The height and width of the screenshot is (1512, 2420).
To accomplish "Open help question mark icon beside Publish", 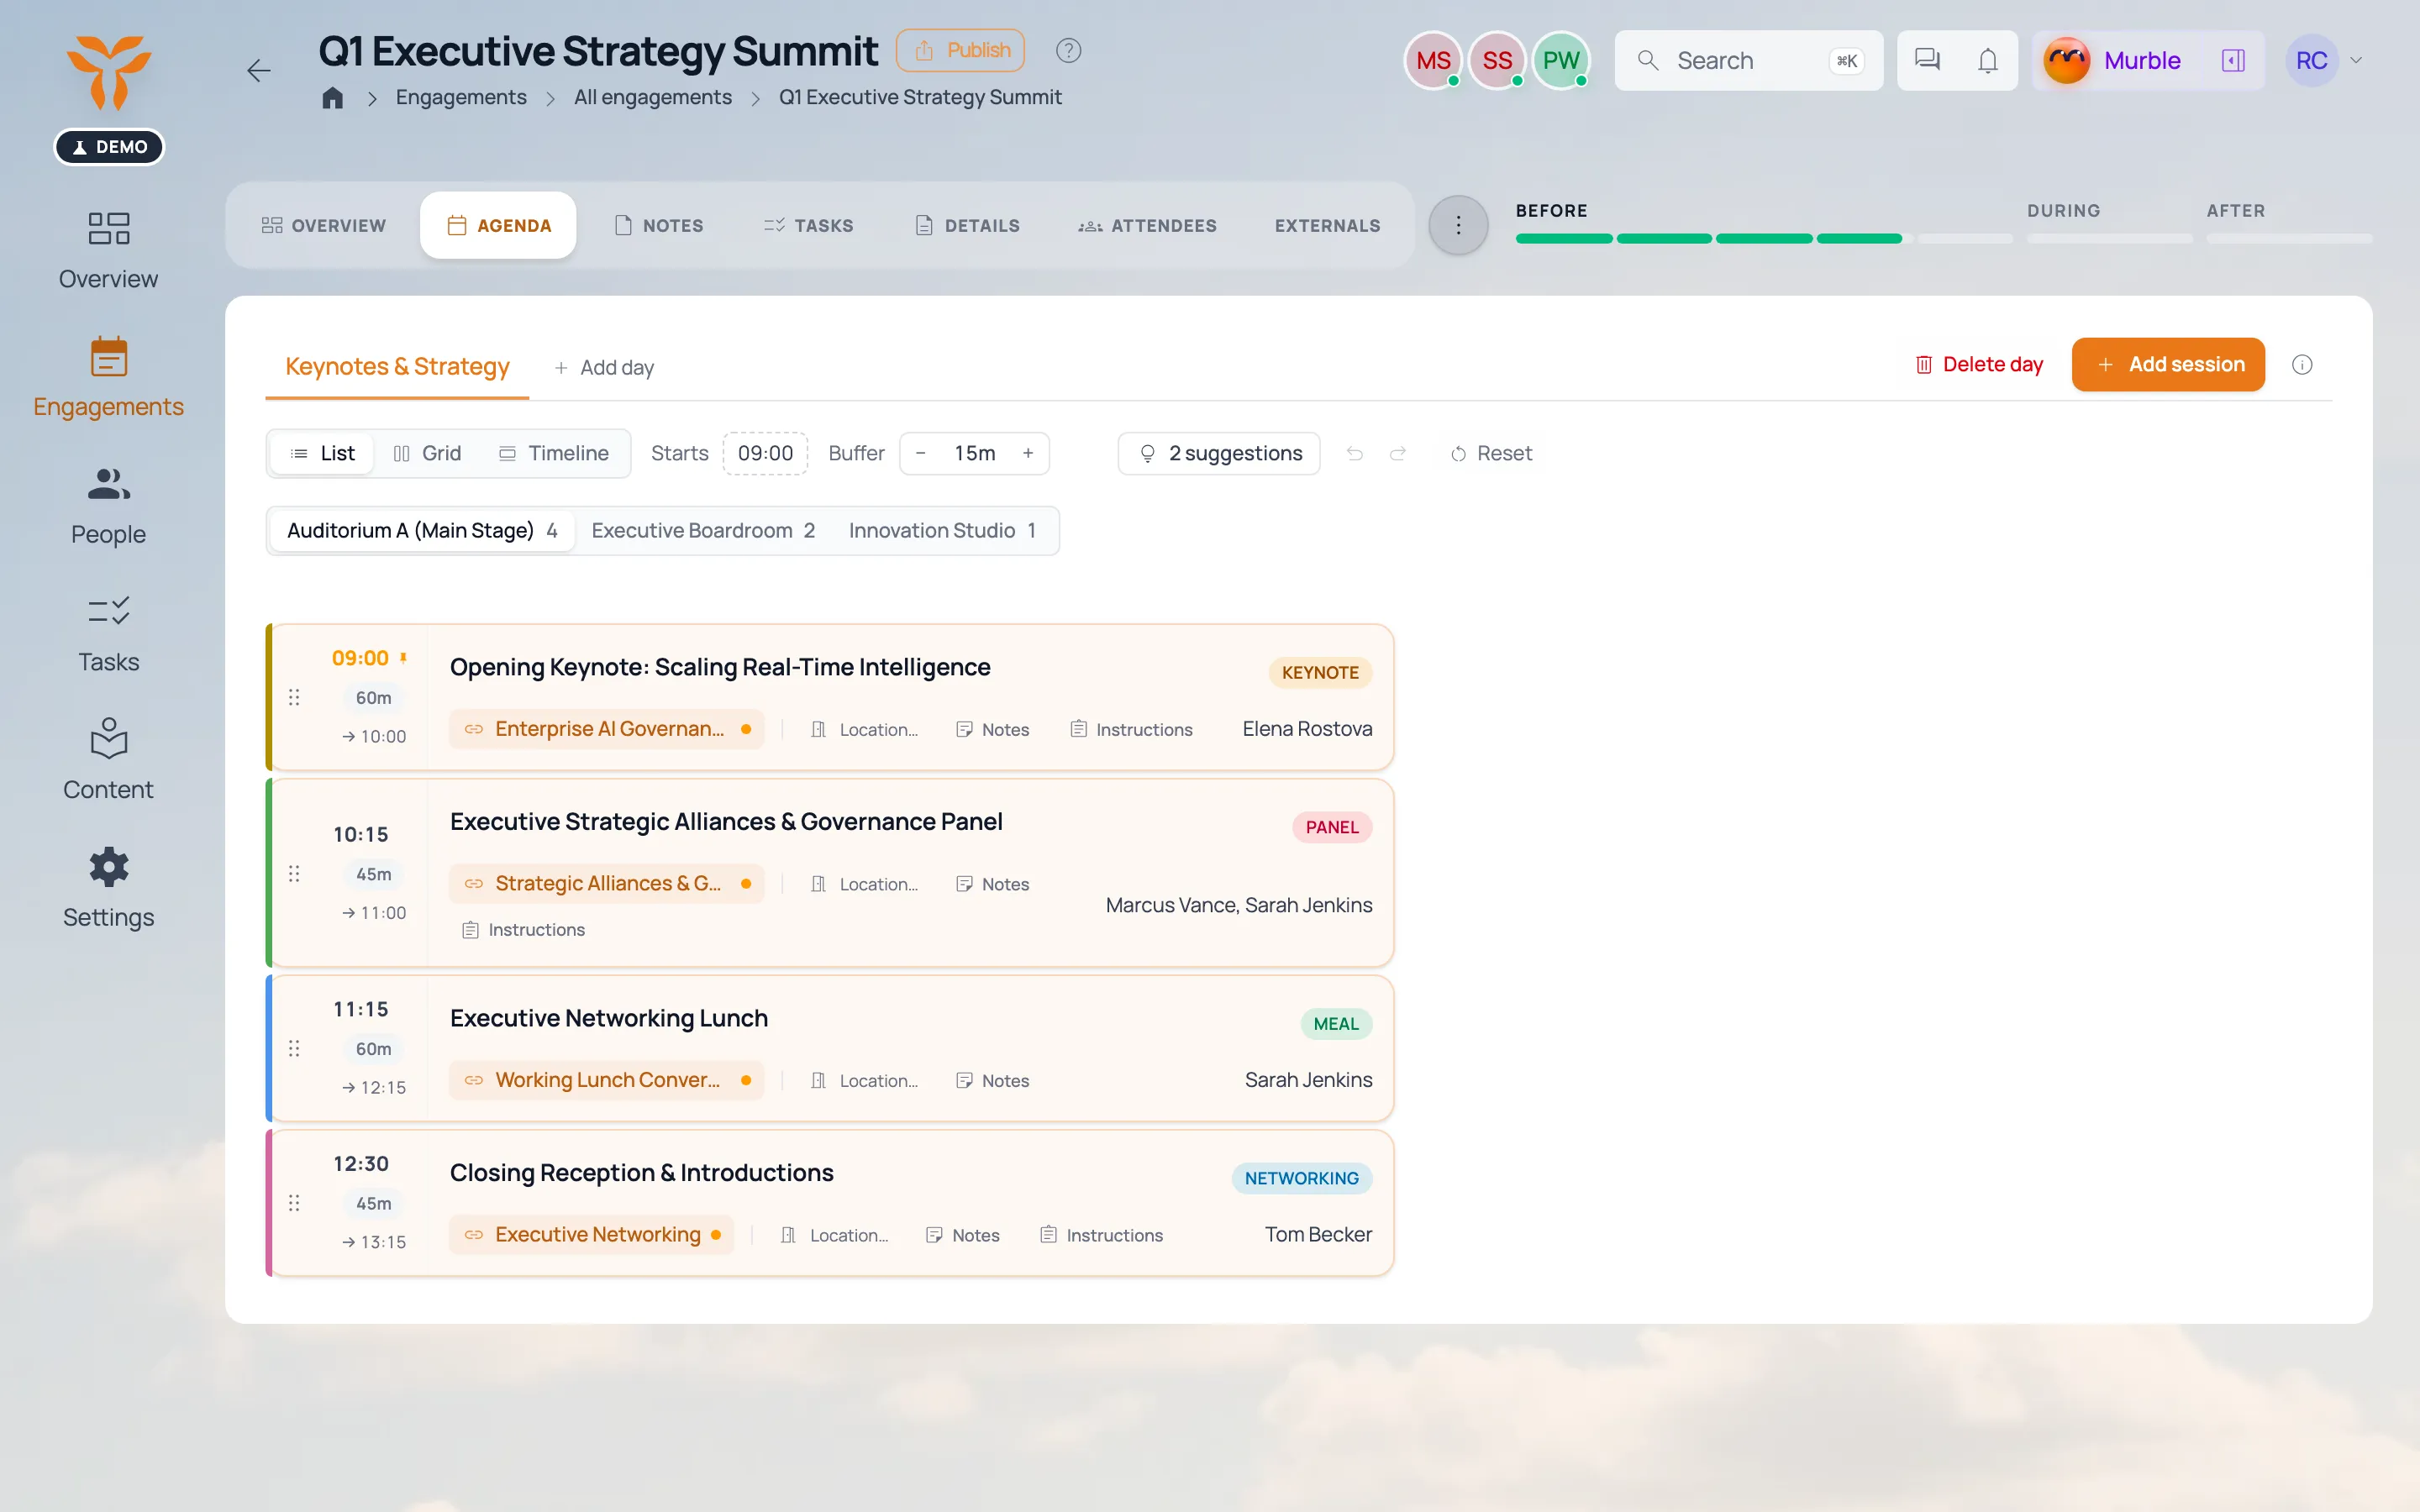I will [1068, 50].
